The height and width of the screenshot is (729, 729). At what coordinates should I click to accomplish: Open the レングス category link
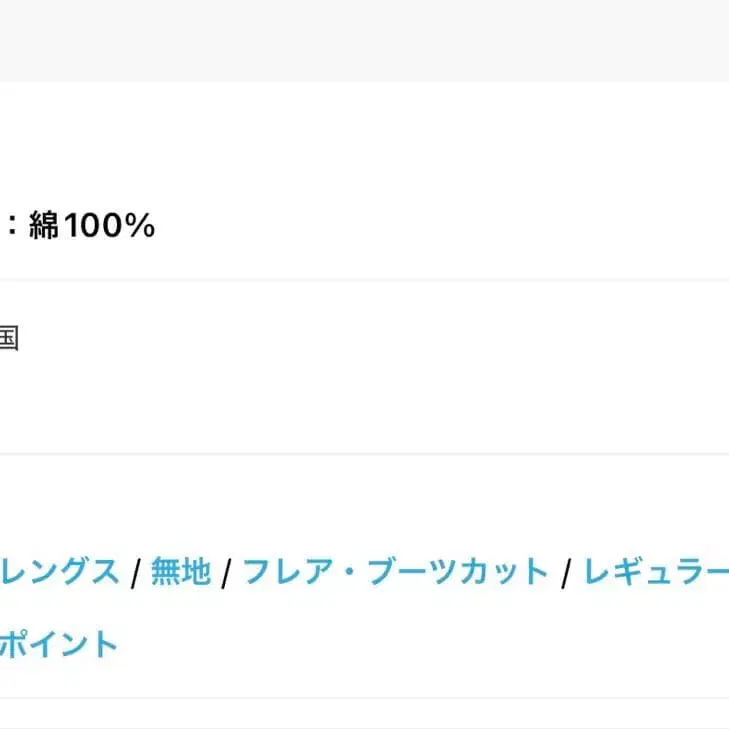coord(60,572)
